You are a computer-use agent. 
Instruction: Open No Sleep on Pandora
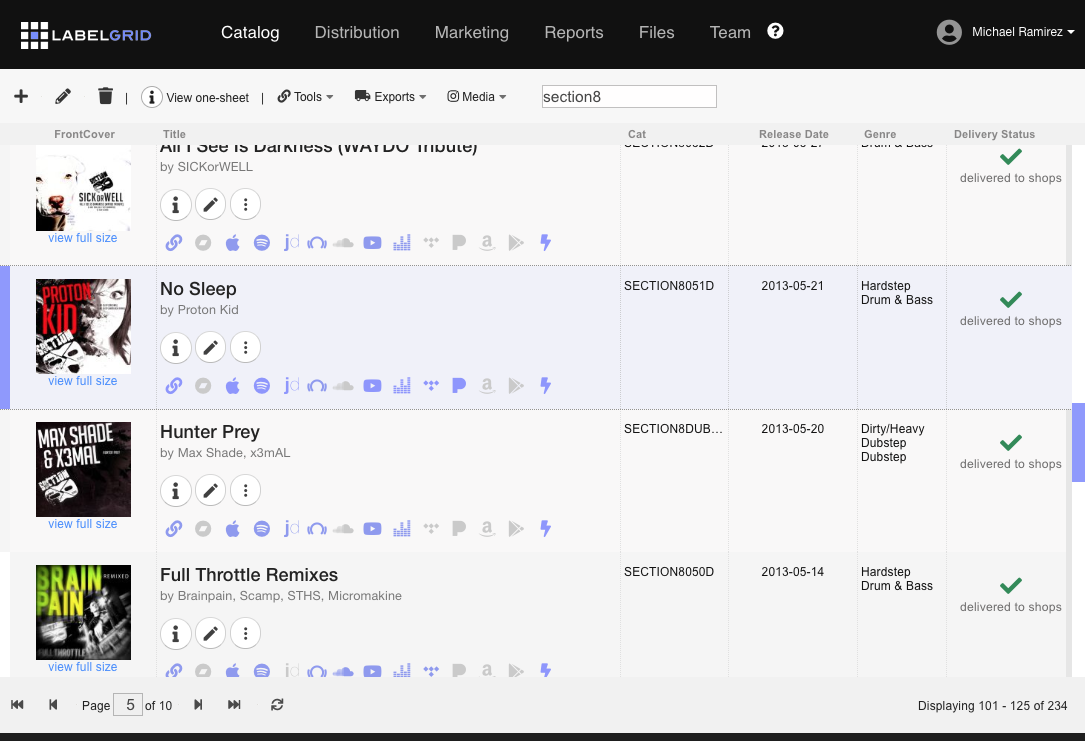(459, 385)
